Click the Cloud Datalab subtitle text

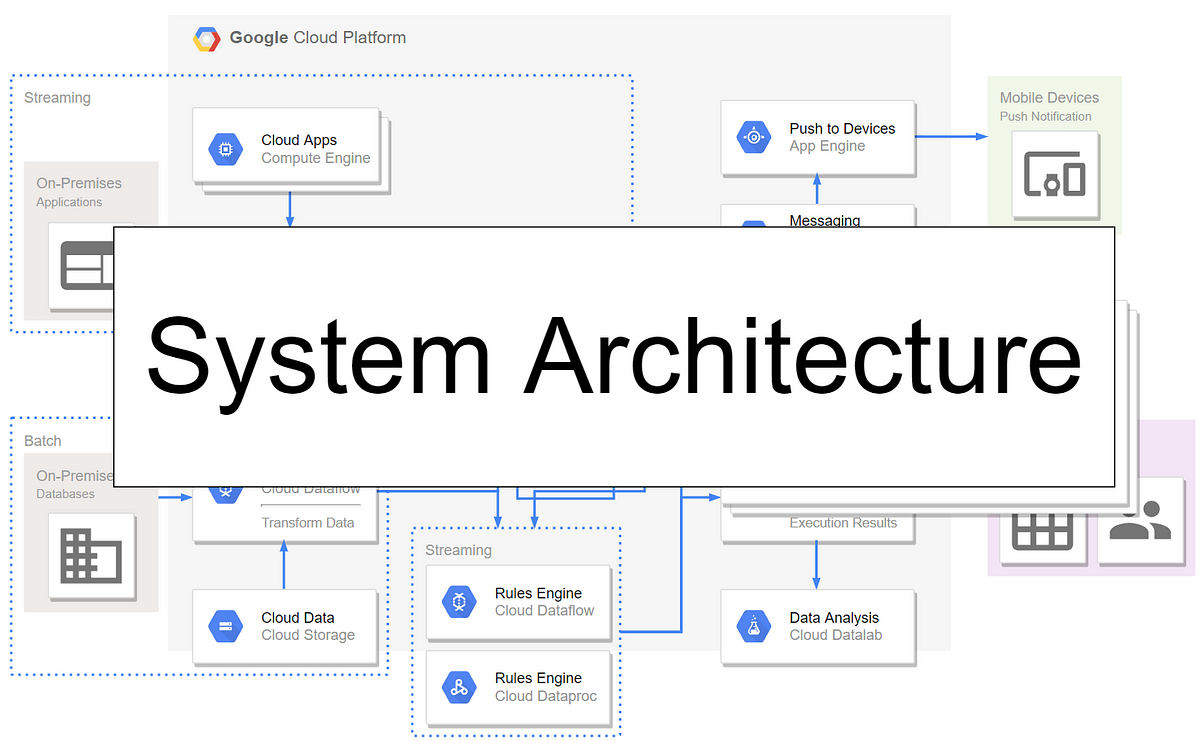pos(836,634)
